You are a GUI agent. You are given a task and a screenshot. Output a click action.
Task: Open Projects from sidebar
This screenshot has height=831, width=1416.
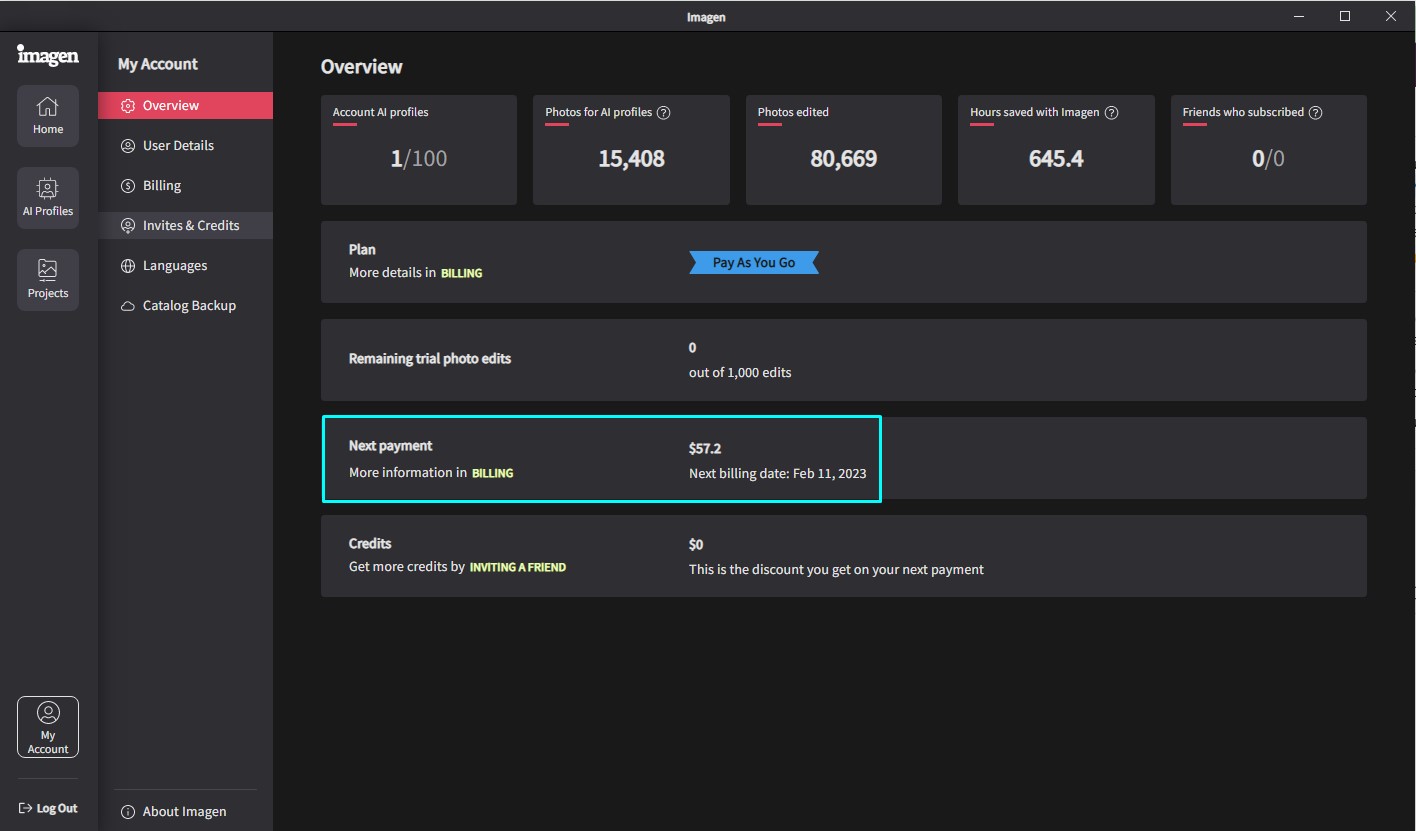click(x=48, y=280)
